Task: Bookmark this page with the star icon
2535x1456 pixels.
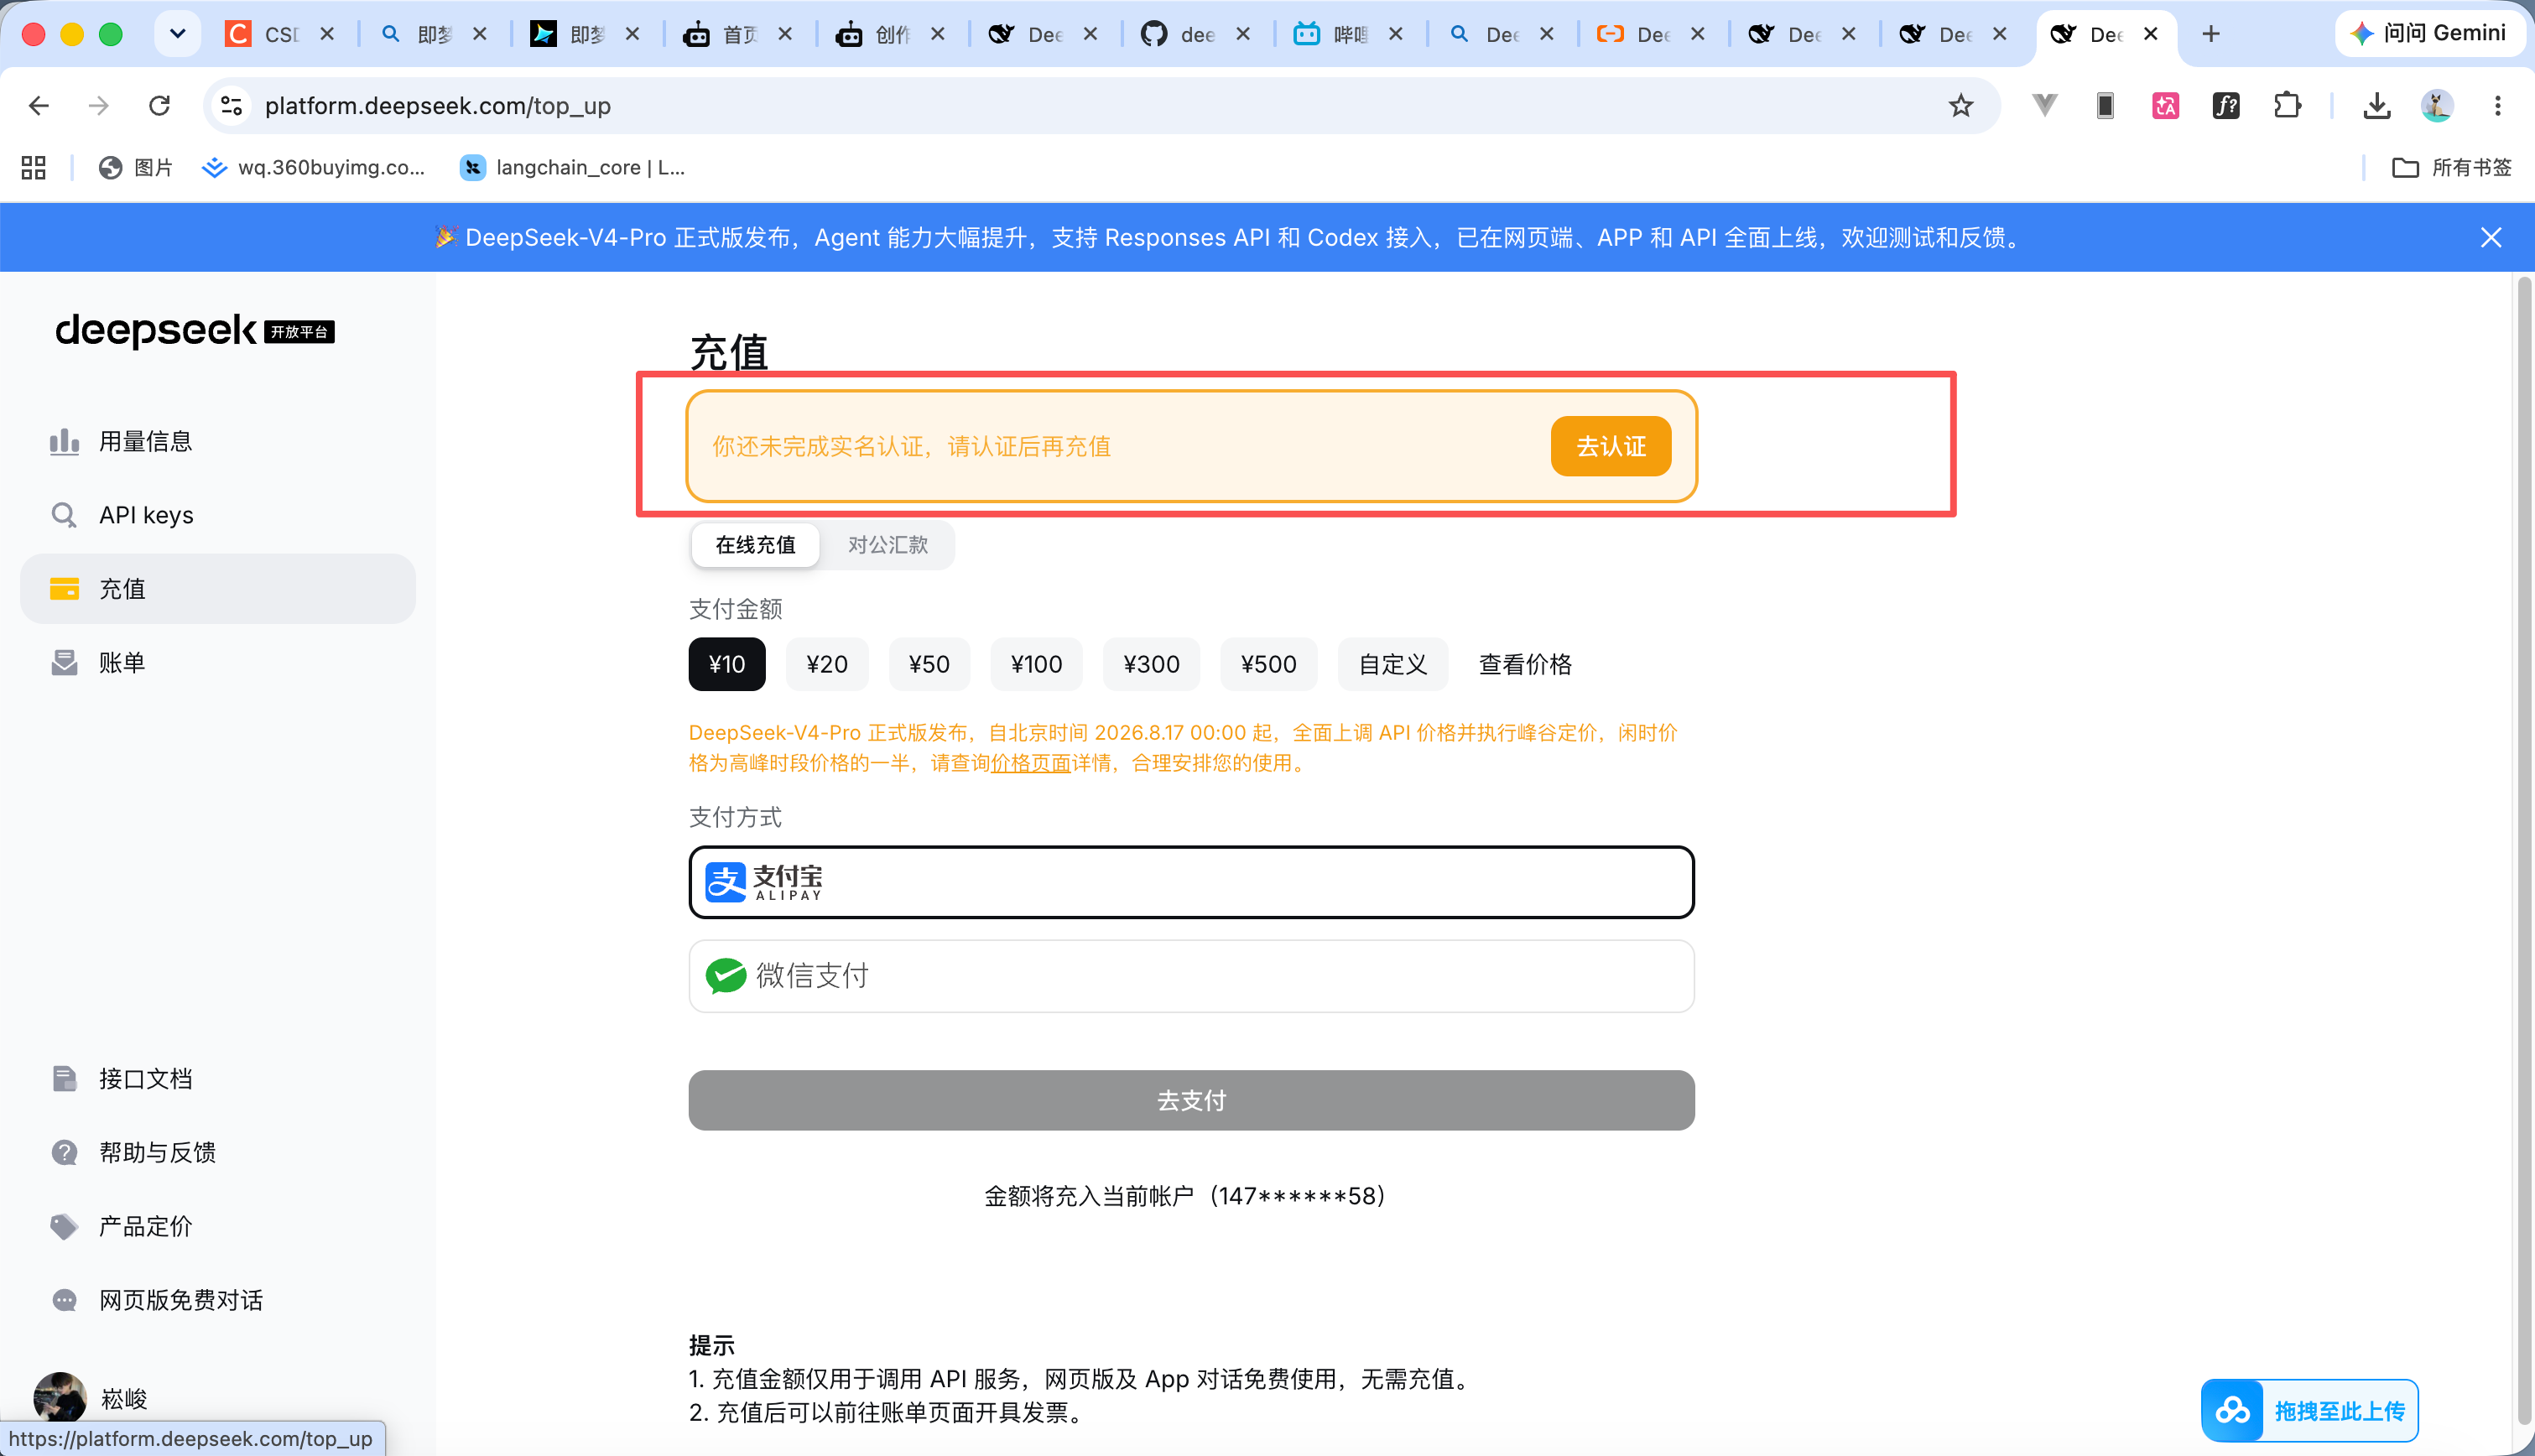Action: click(x=1960, y=105)
